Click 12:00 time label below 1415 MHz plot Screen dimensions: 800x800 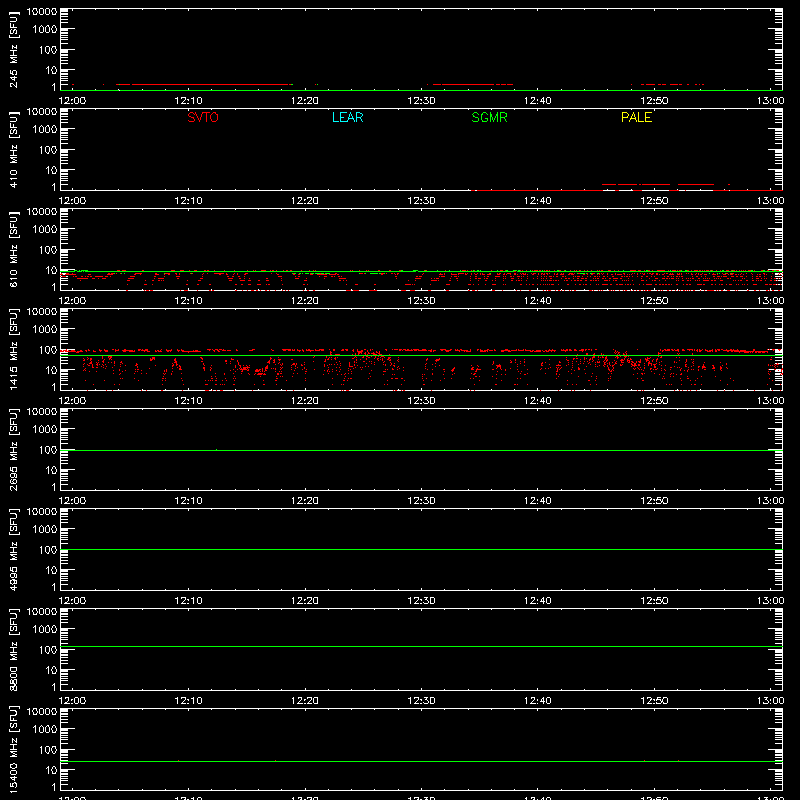point(72,401)
